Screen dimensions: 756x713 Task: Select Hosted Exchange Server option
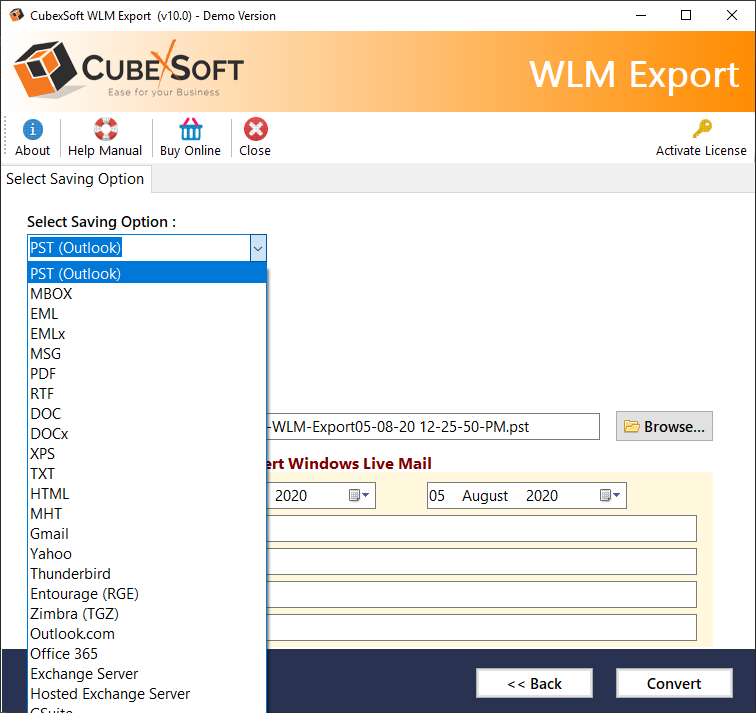[110, 694]
